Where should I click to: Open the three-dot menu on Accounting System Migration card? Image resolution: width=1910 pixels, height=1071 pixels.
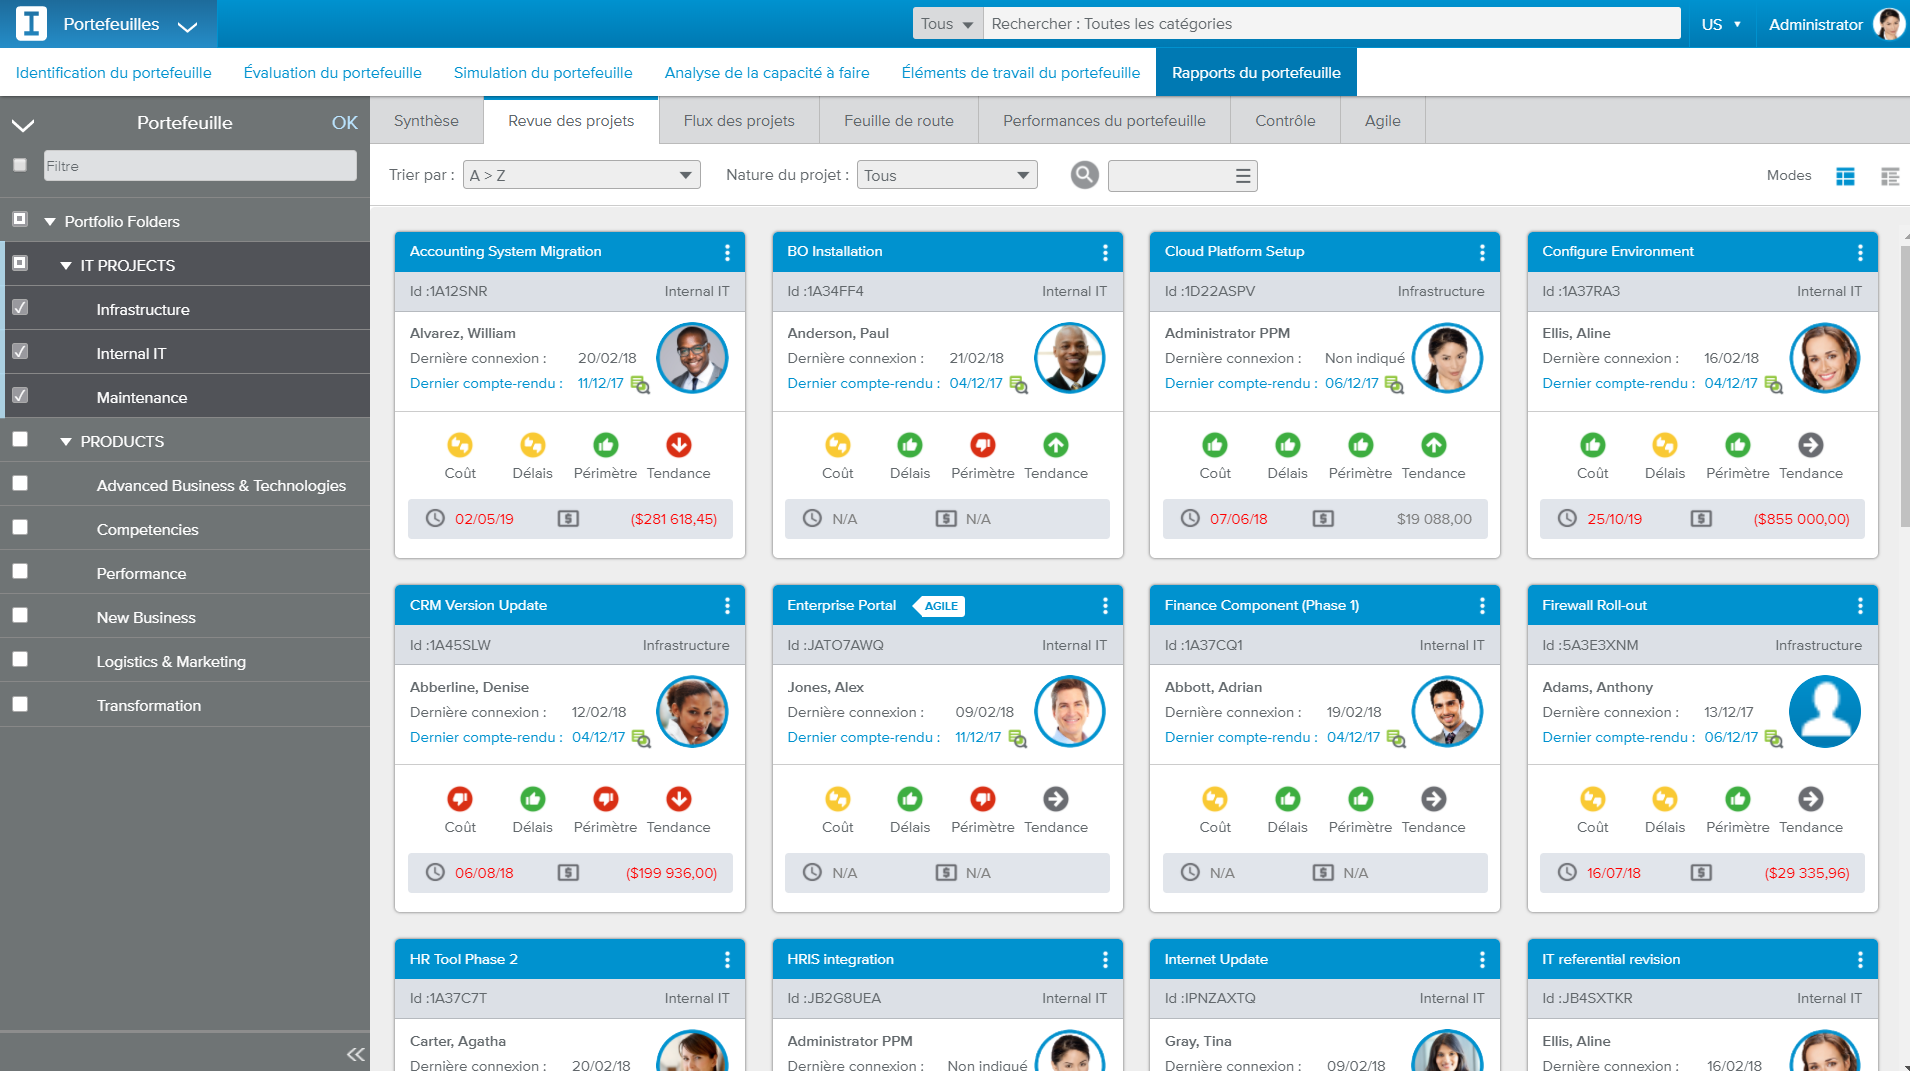[728, 252]
